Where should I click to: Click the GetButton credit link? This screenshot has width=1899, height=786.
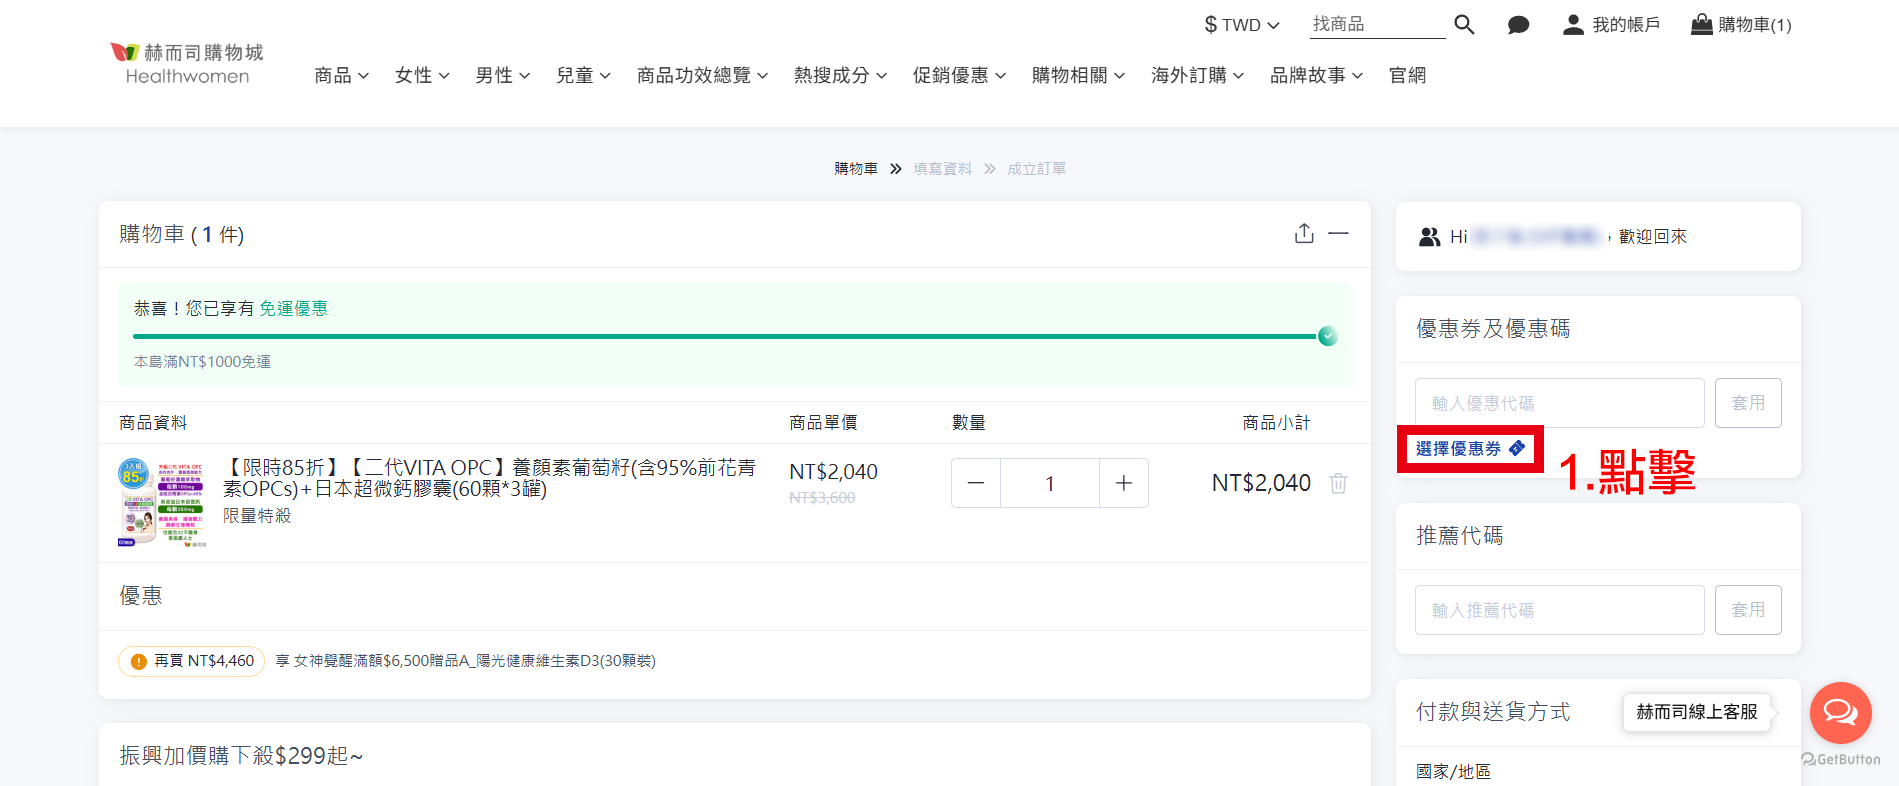click(1840, 759)
